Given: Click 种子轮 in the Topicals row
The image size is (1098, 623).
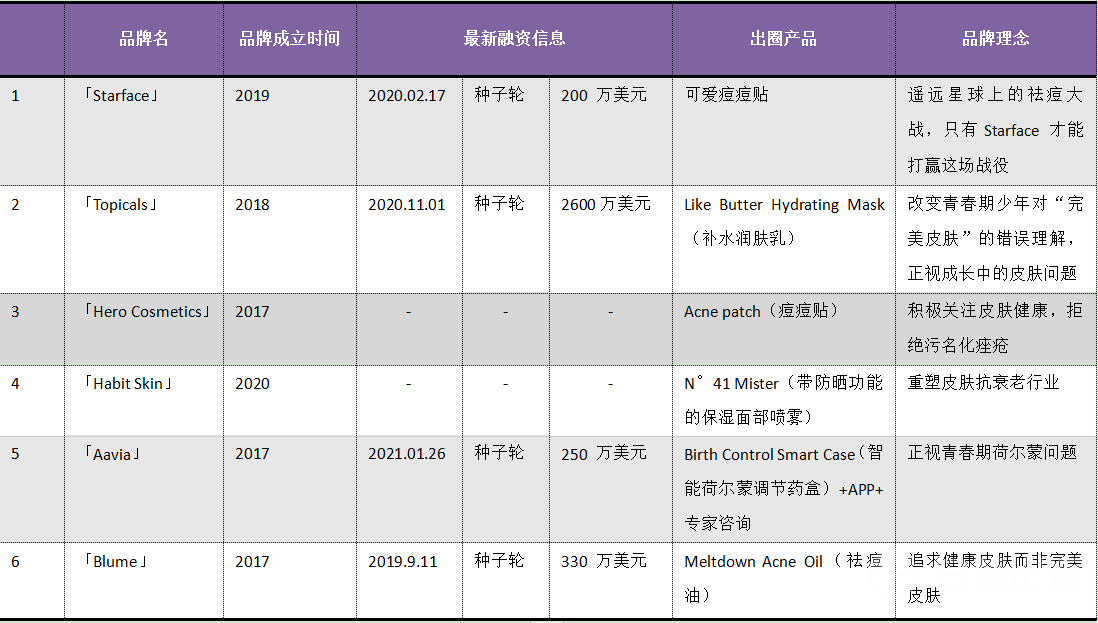Looking at the screenshot, I should click(499, 204).
